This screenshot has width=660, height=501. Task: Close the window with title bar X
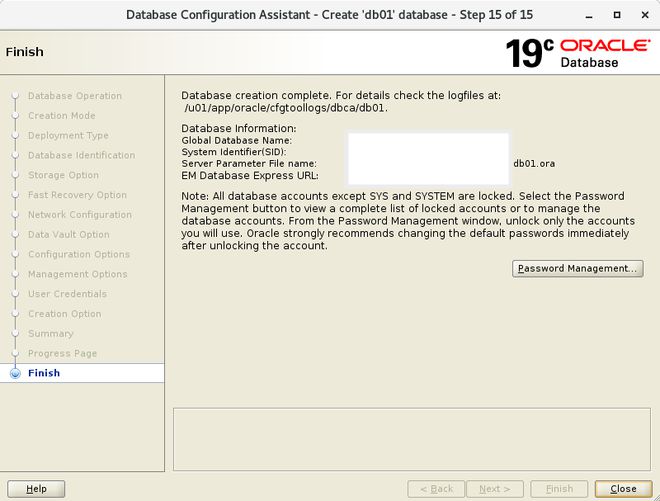[645, 15]
